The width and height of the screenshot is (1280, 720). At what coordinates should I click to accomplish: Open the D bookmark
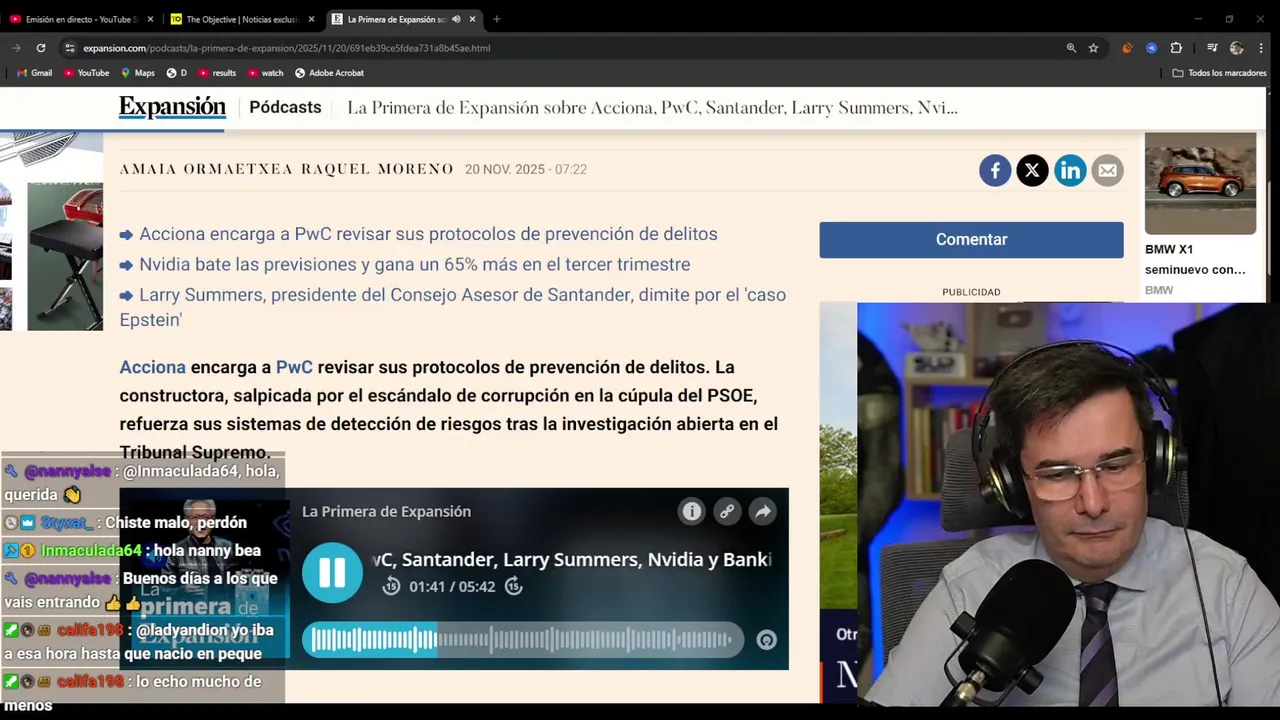177,73
